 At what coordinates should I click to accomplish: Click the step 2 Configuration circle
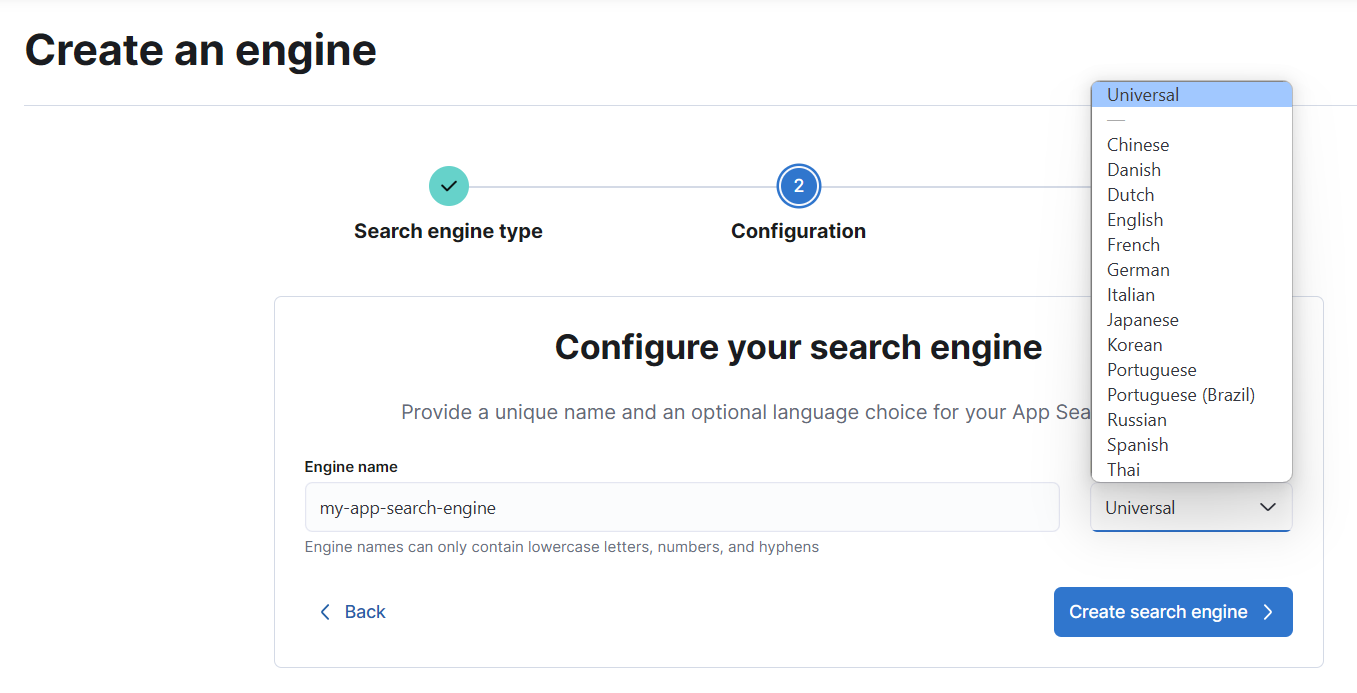(798, 186)
